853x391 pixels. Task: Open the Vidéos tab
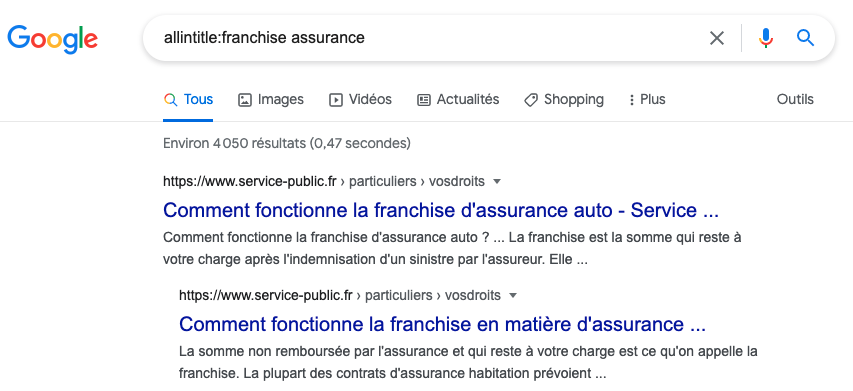pos(360,100)
